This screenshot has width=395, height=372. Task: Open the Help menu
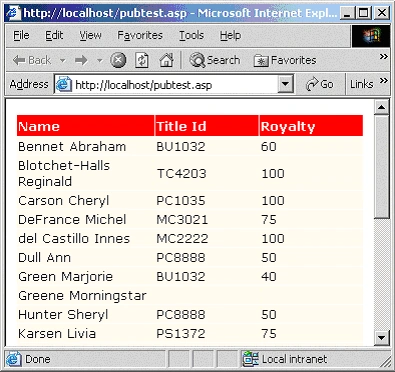point(230,35)
